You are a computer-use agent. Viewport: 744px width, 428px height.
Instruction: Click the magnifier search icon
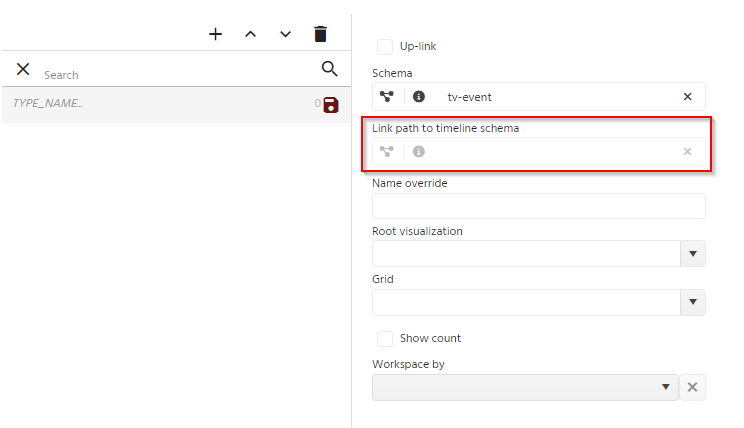click(329, 69)
